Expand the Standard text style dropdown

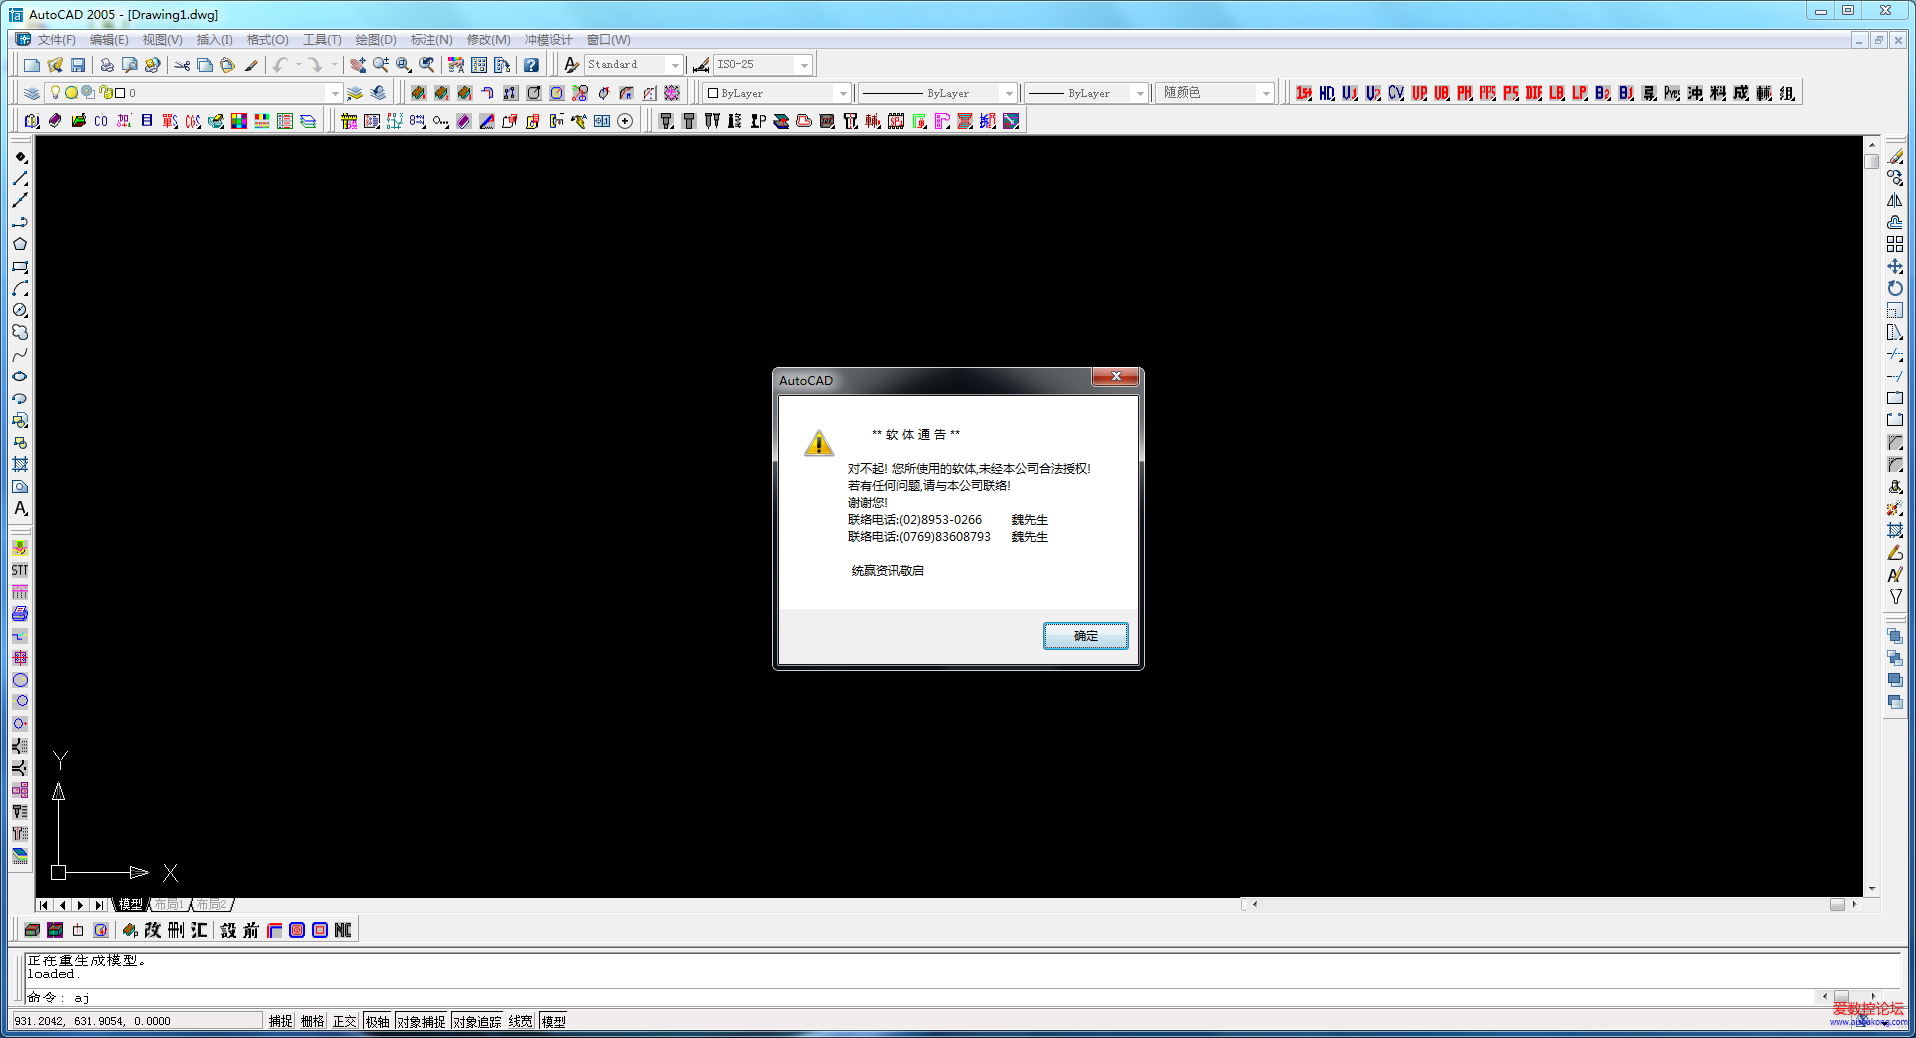coord(675,65)
